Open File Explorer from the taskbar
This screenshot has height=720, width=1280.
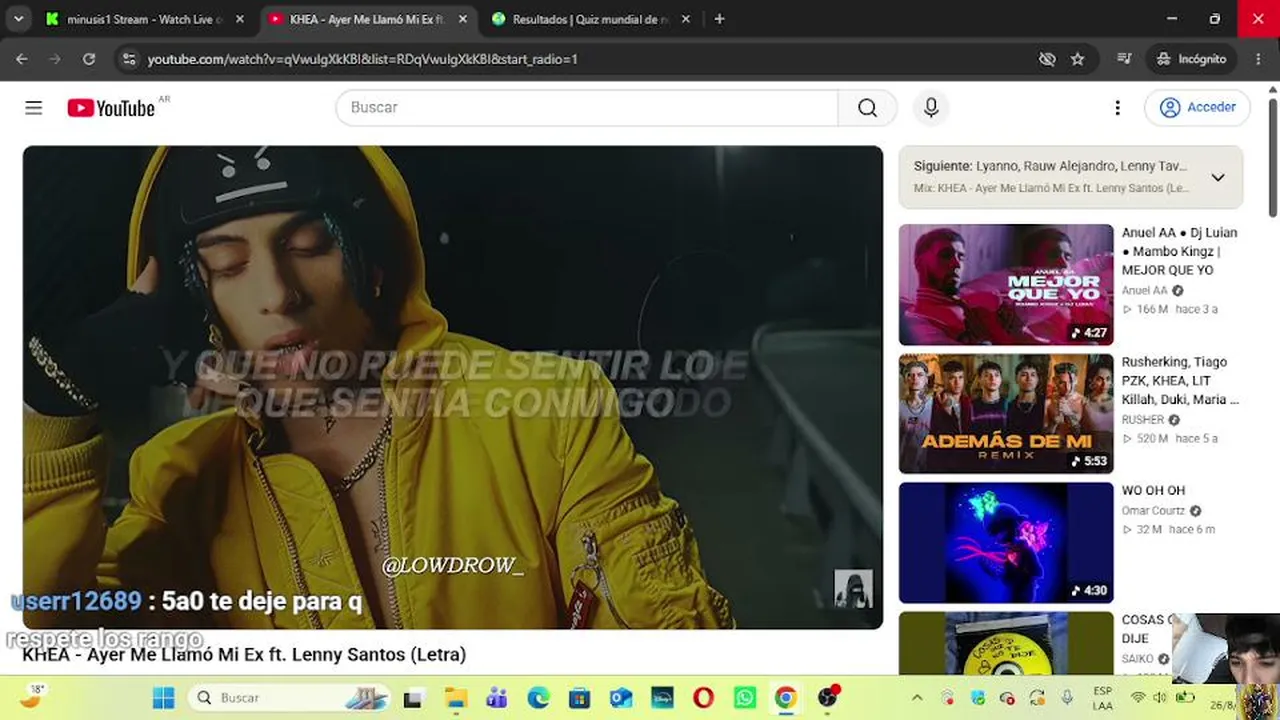456,698
